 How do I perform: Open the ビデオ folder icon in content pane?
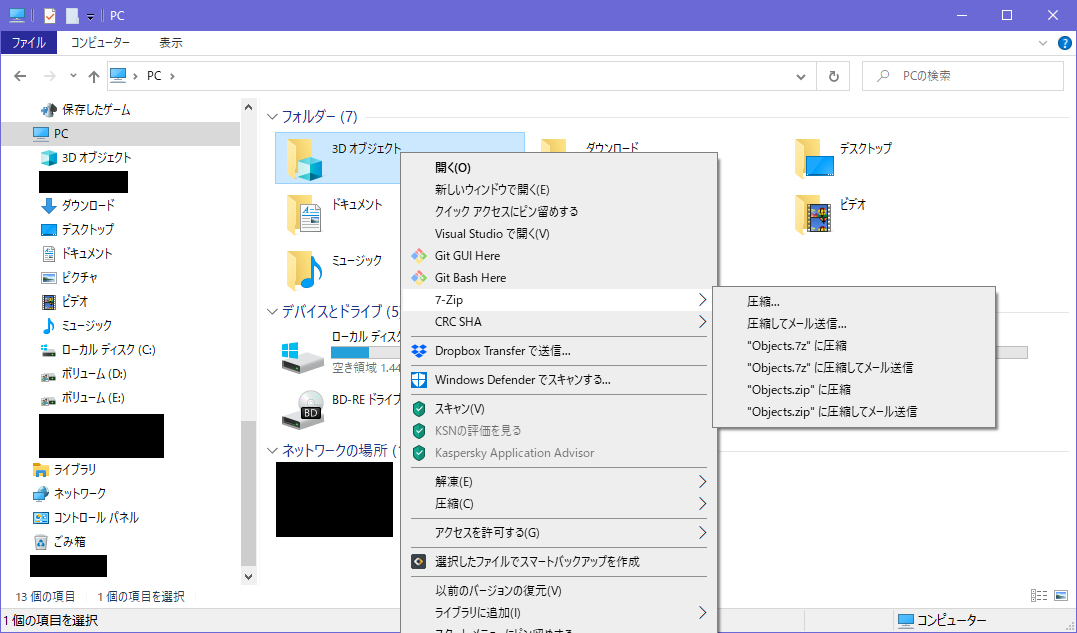[814, 214]
